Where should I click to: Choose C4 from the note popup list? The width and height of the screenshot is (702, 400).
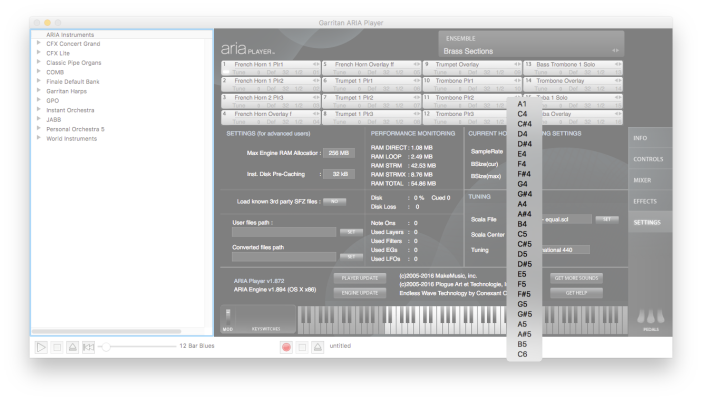tap(524, 114)
